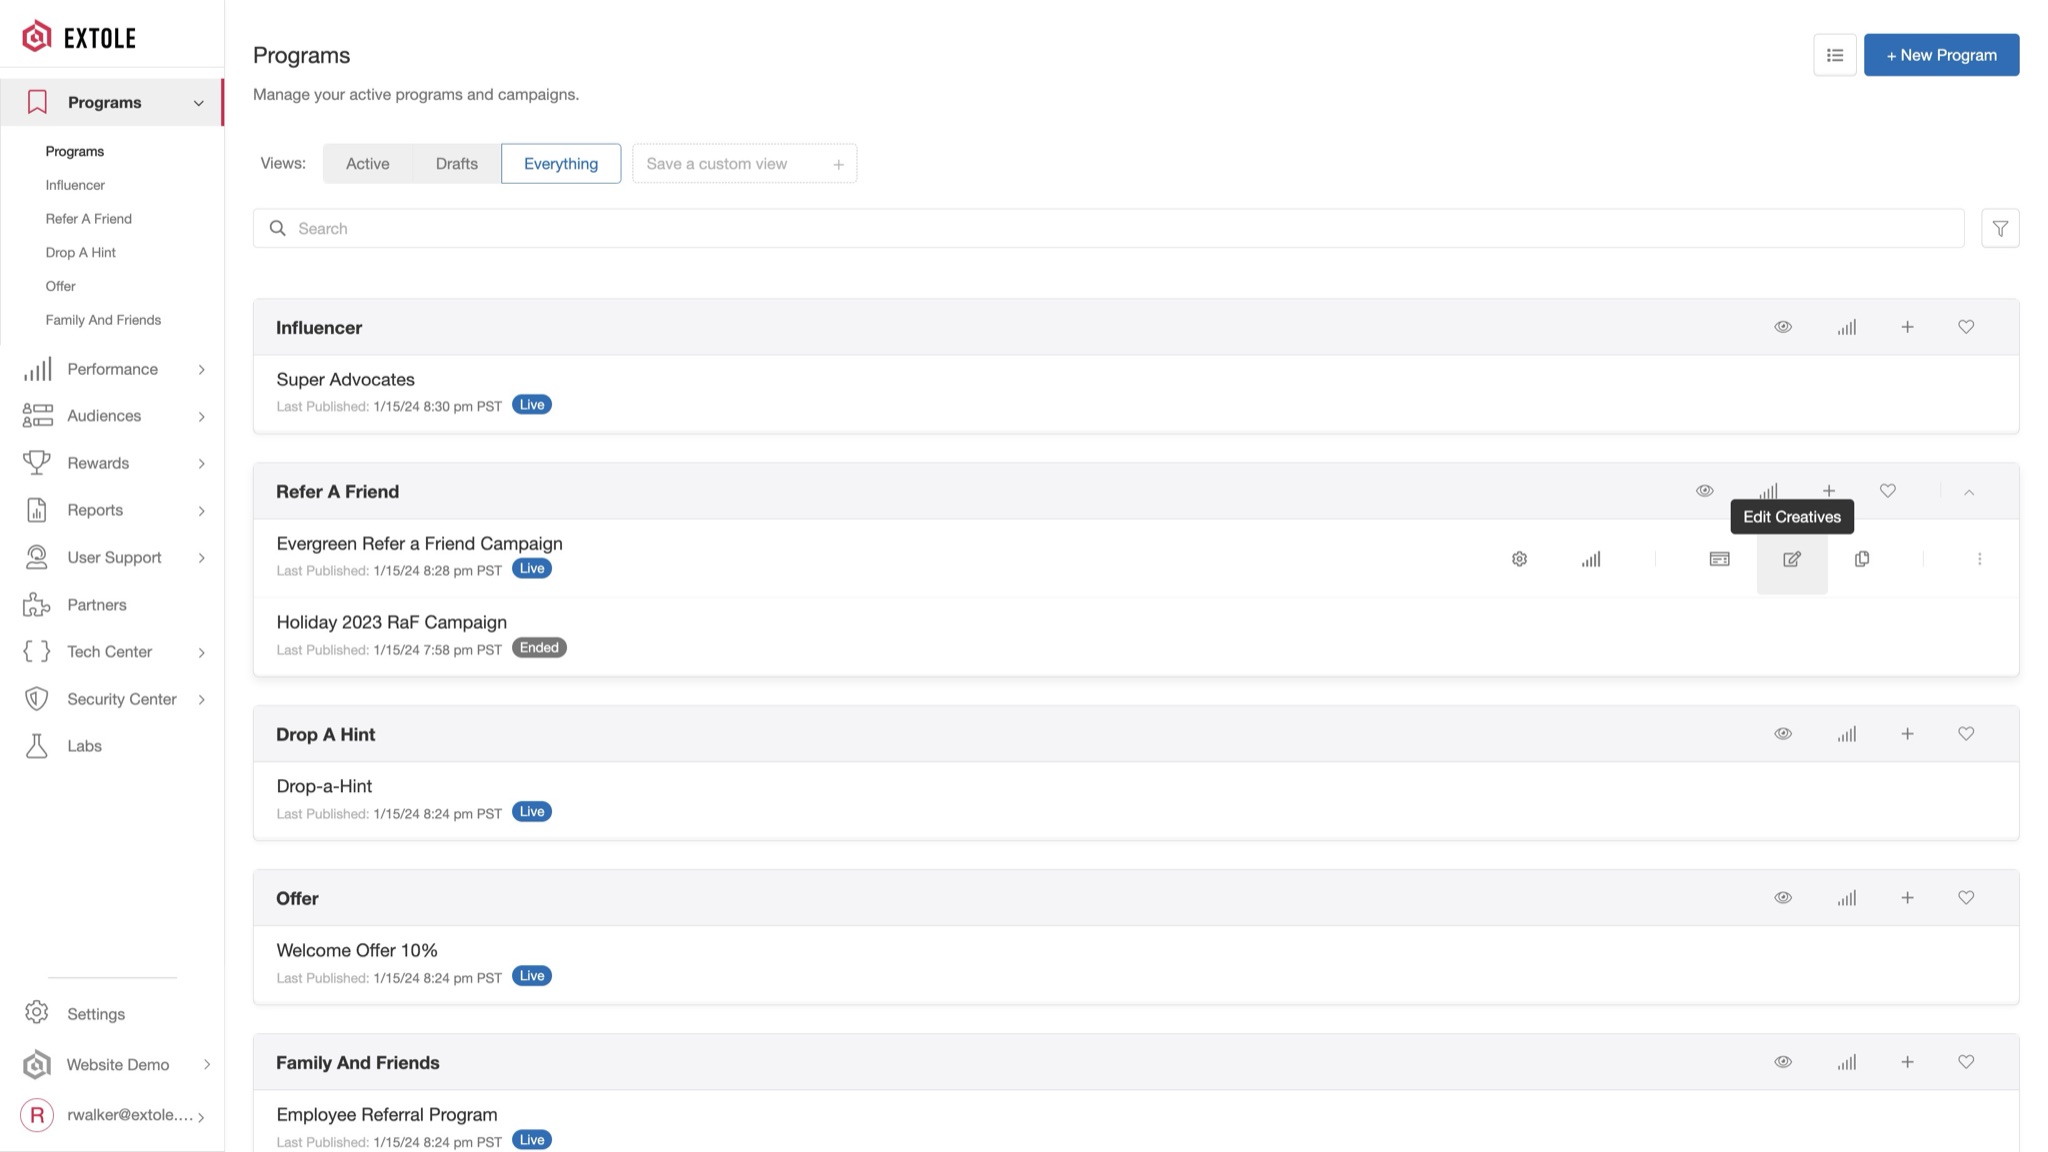Open Partners in the sidebar
2048x1152 pixels.
coord(96,605)
